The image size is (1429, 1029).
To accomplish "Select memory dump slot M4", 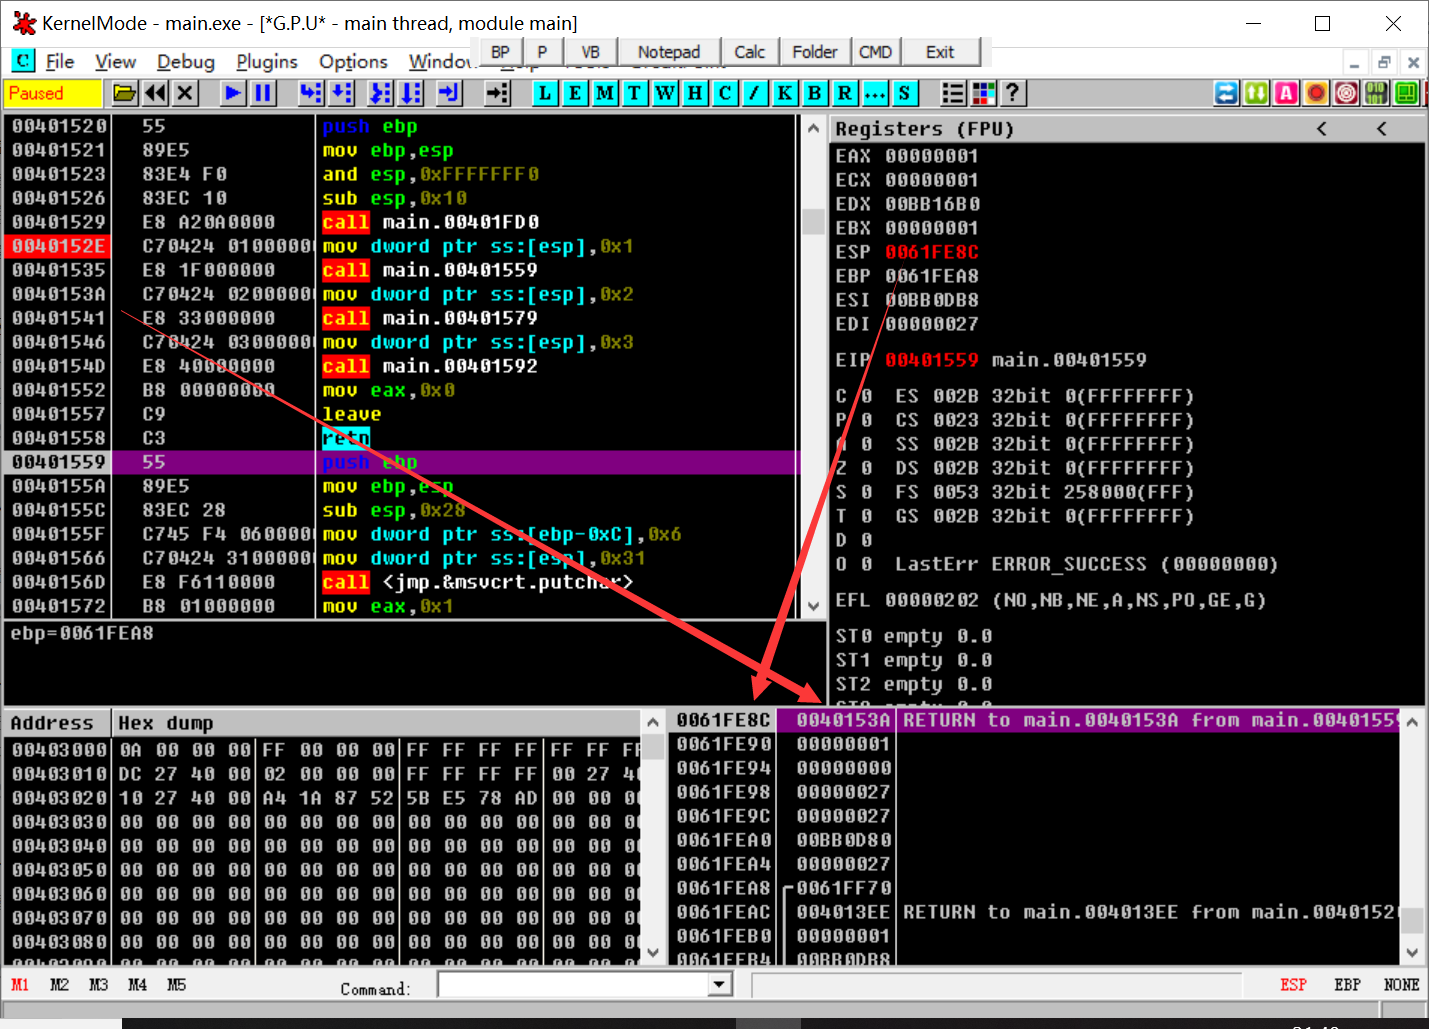I will click(x=137, y=985).
